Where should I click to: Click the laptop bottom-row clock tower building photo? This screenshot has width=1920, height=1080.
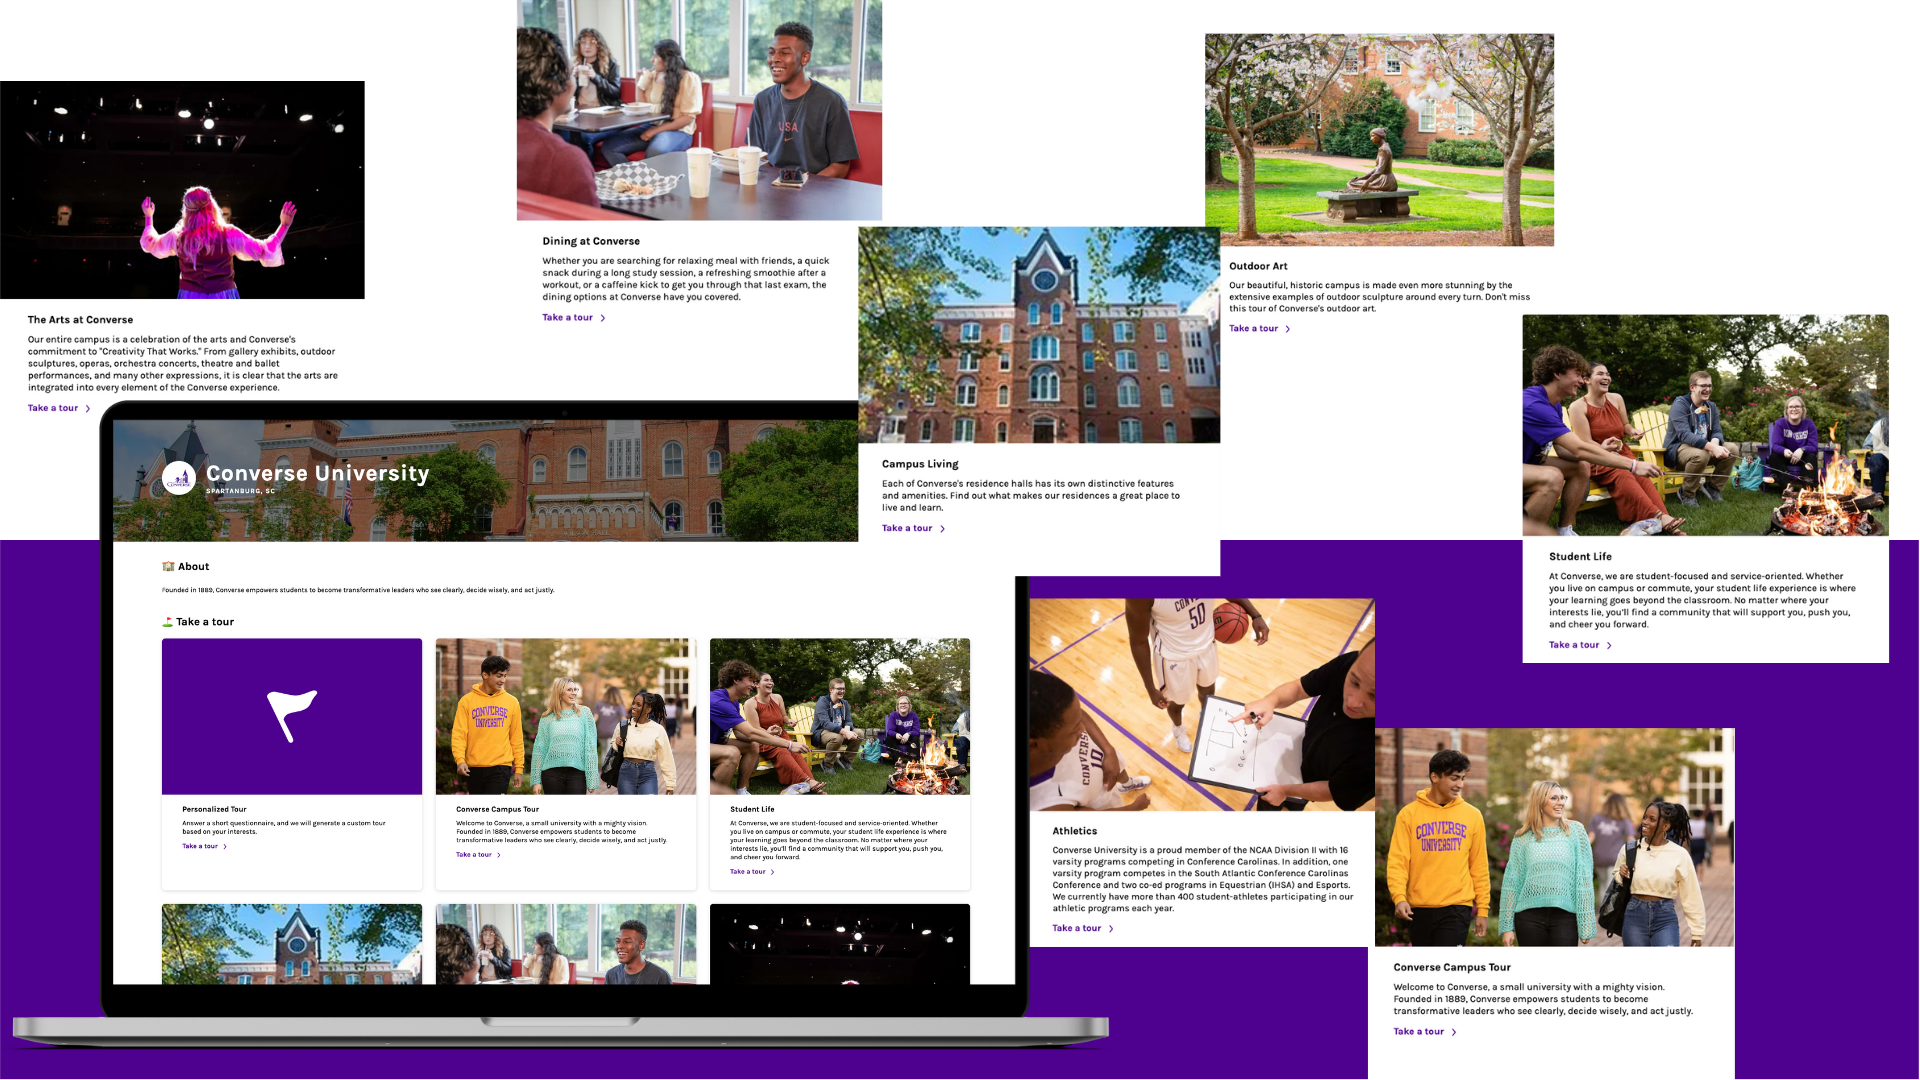click(x=292, y=944)
